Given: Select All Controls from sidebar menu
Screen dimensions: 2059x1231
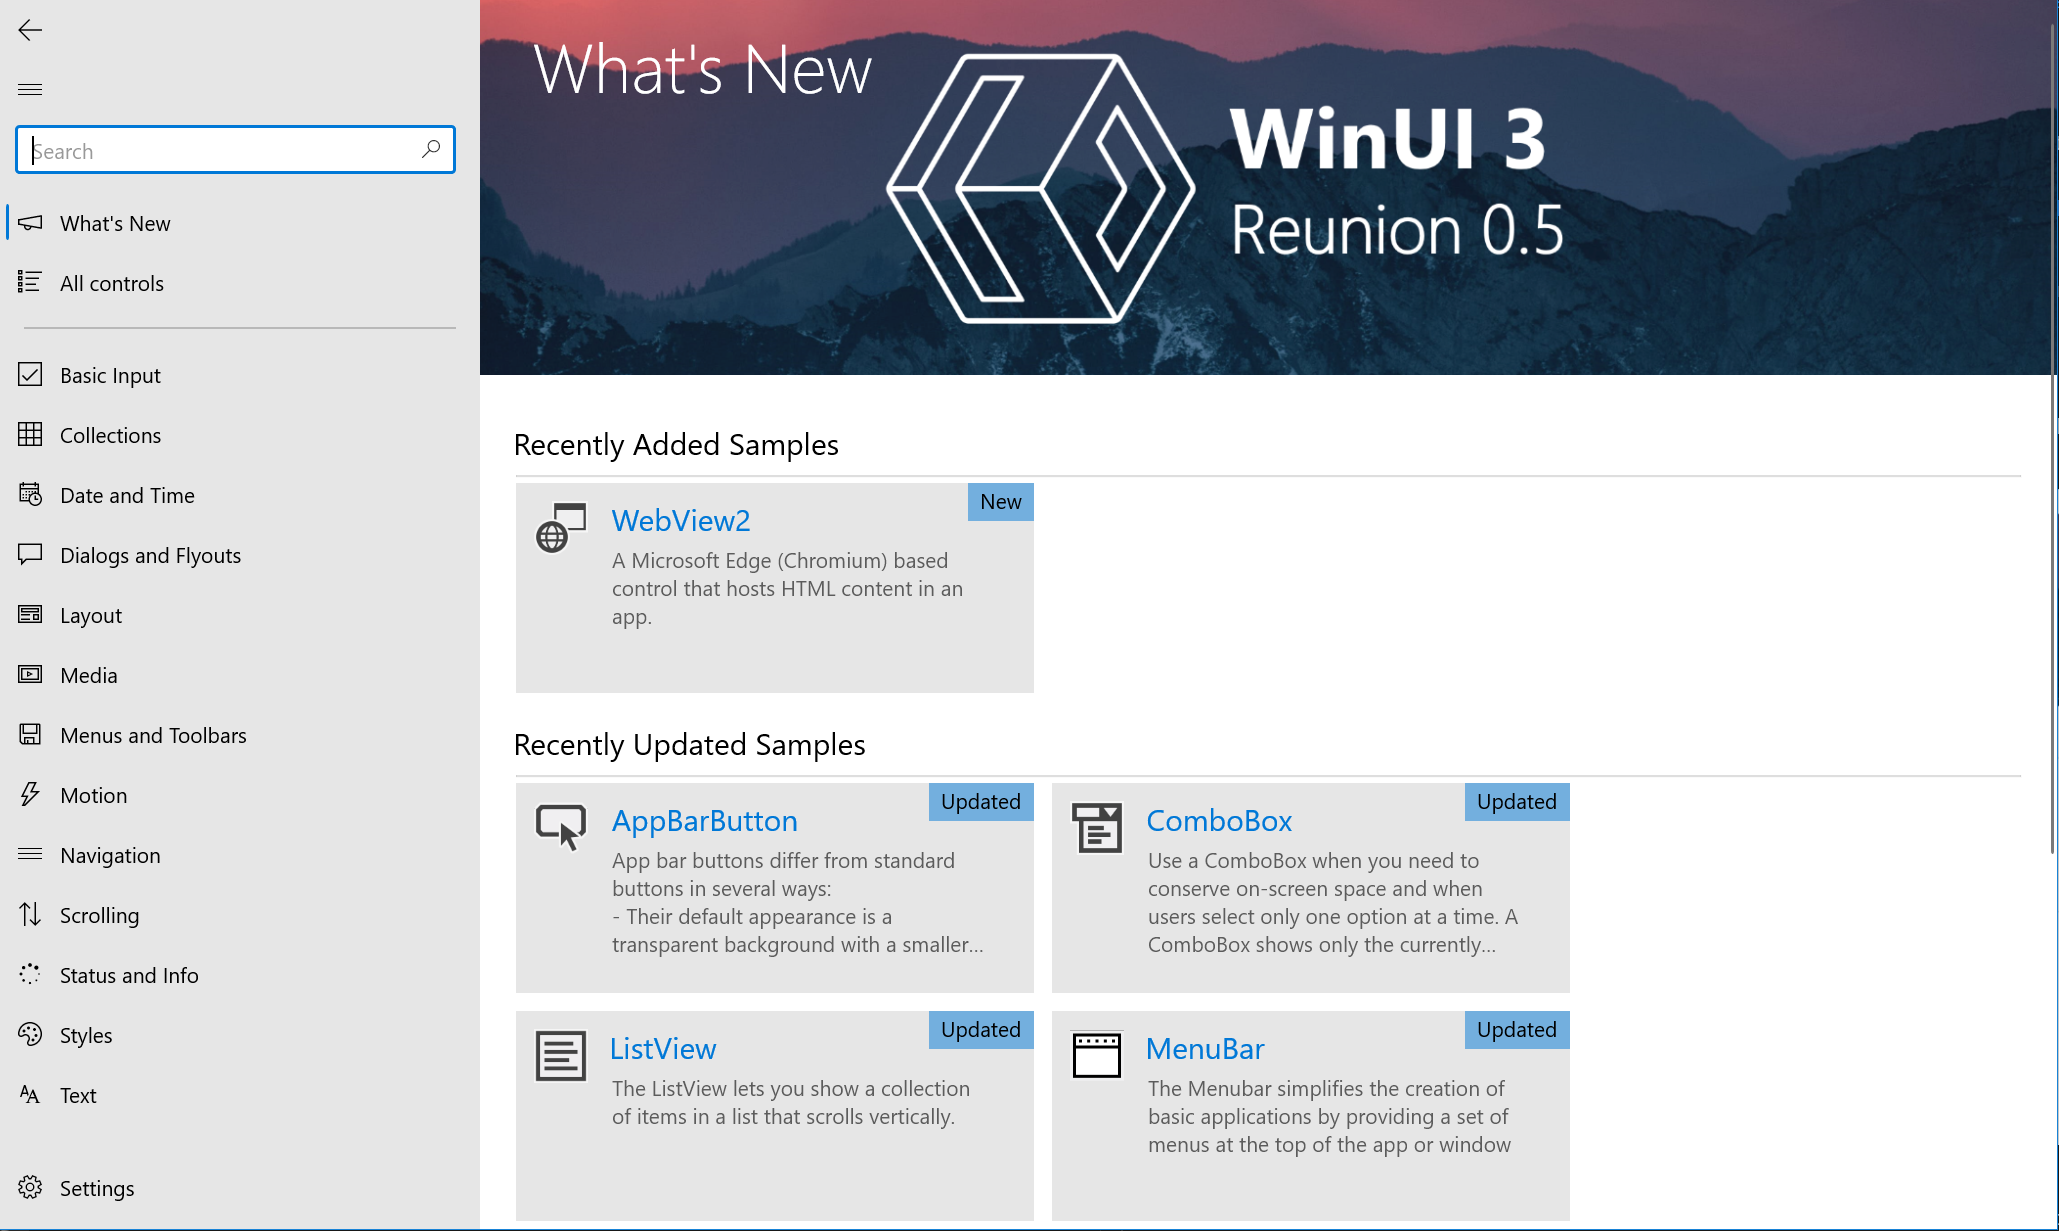Looking at the screenshot, I should [x=111, y=283].
